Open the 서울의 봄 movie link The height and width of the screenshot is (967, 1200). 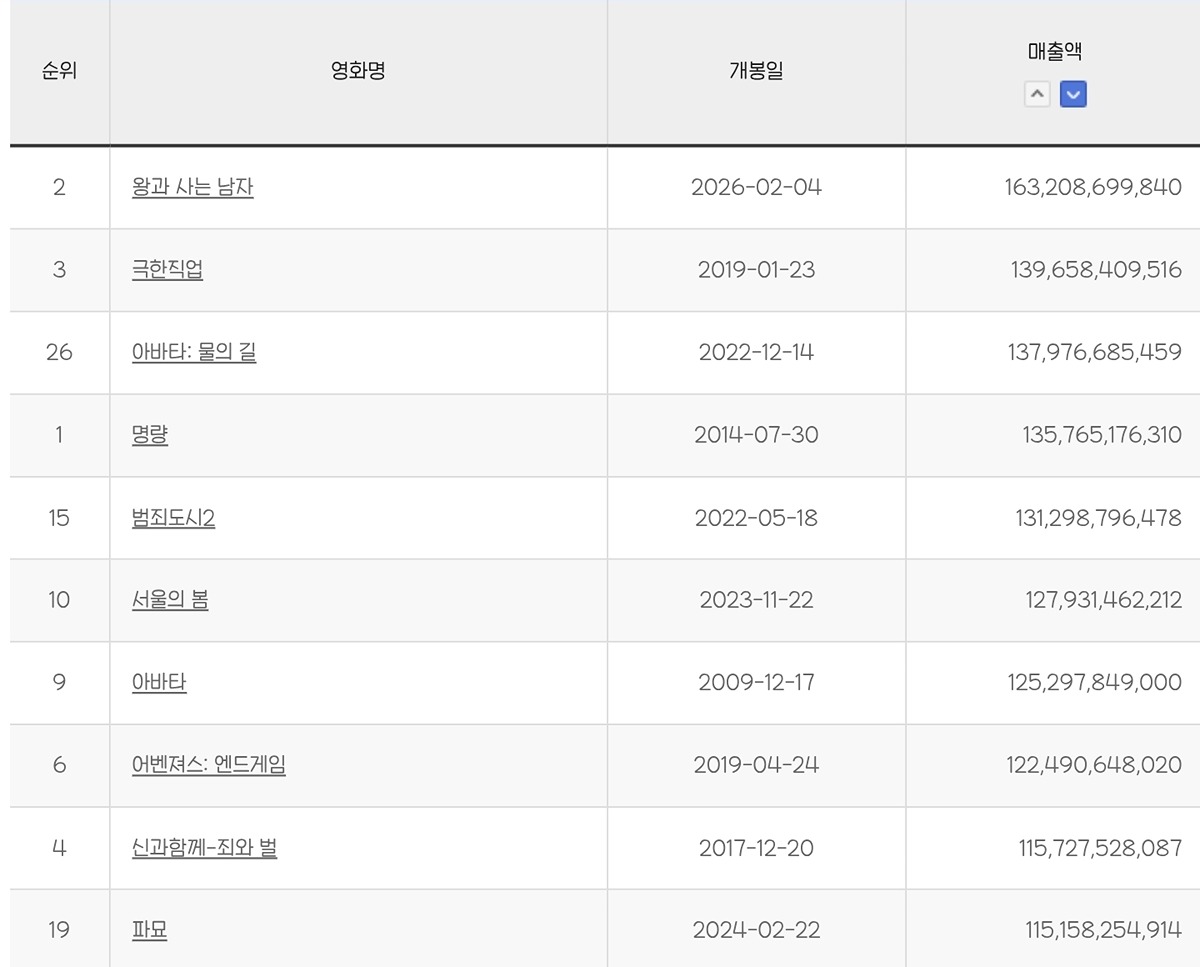pos(170,600)
